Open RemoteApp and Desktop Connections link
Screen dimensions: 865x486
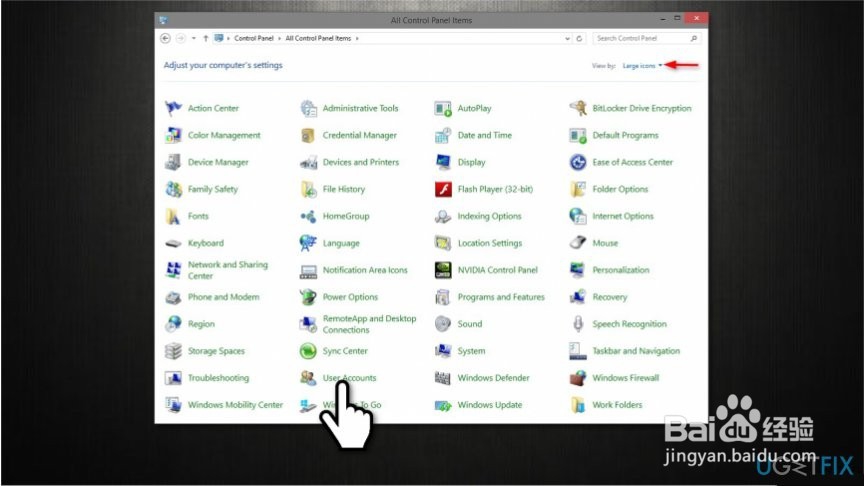[370, 324]
